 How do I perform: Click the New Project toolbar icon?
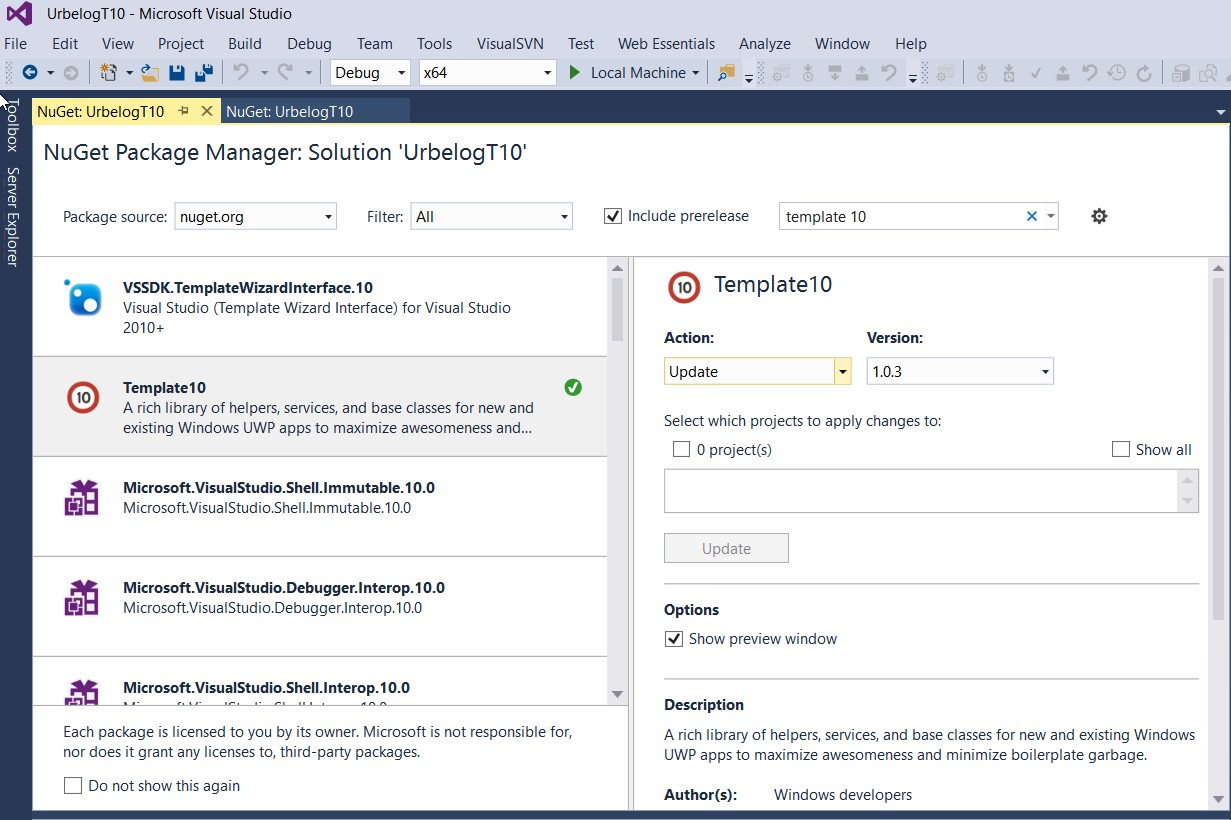click(x=109, y=72)
